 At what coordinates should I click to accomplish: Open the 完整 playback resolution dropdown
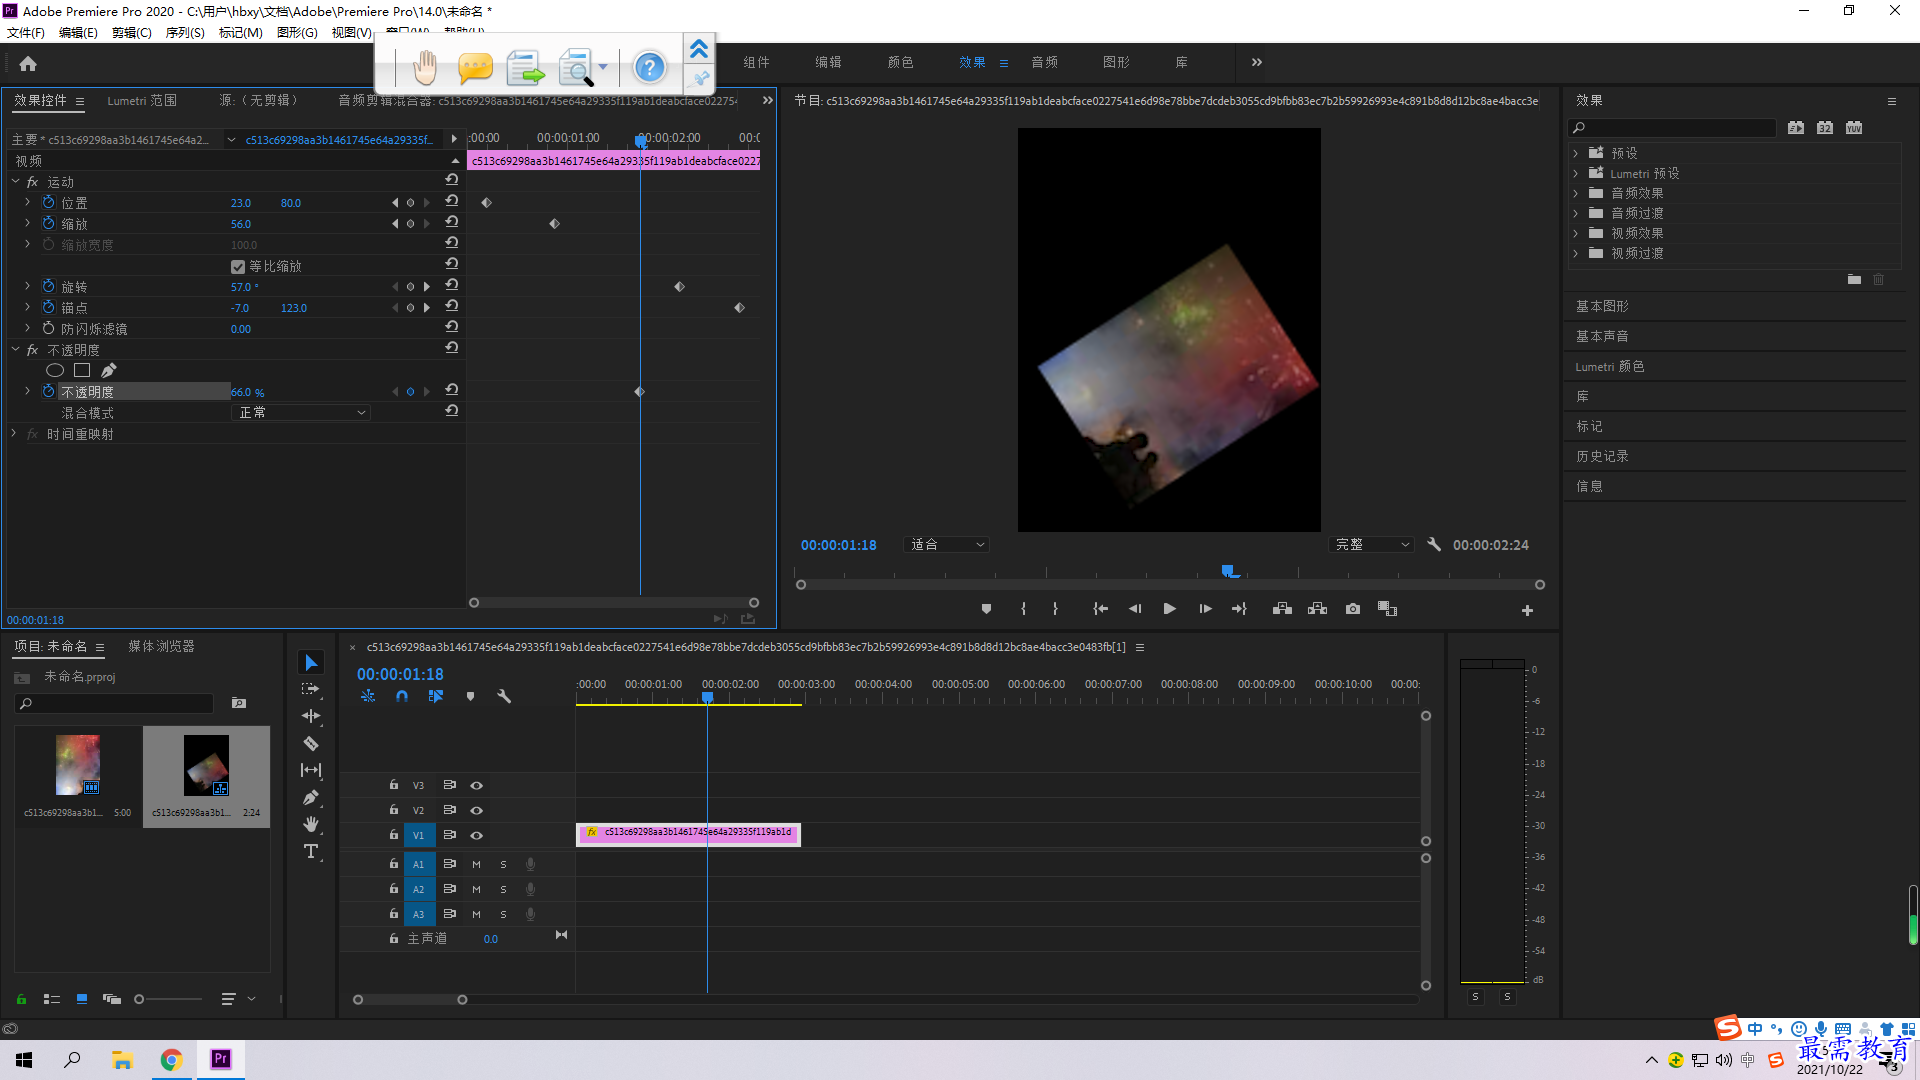tap(1371, 544)
